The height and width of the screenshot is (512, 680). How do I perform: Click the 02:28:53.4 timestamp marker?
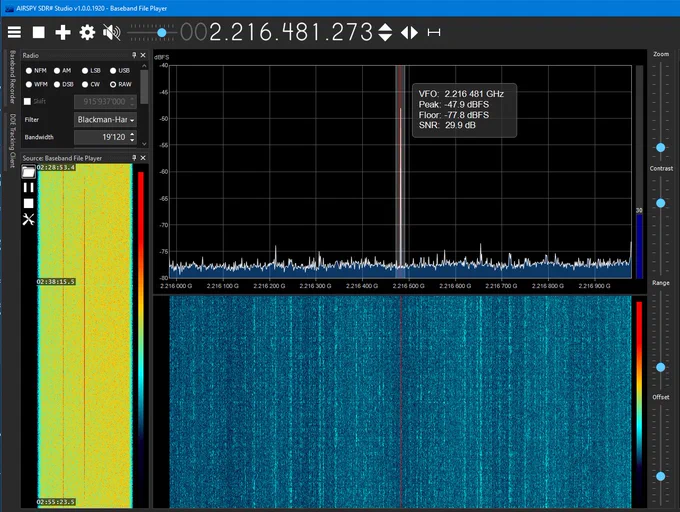[x=56, y=167]
